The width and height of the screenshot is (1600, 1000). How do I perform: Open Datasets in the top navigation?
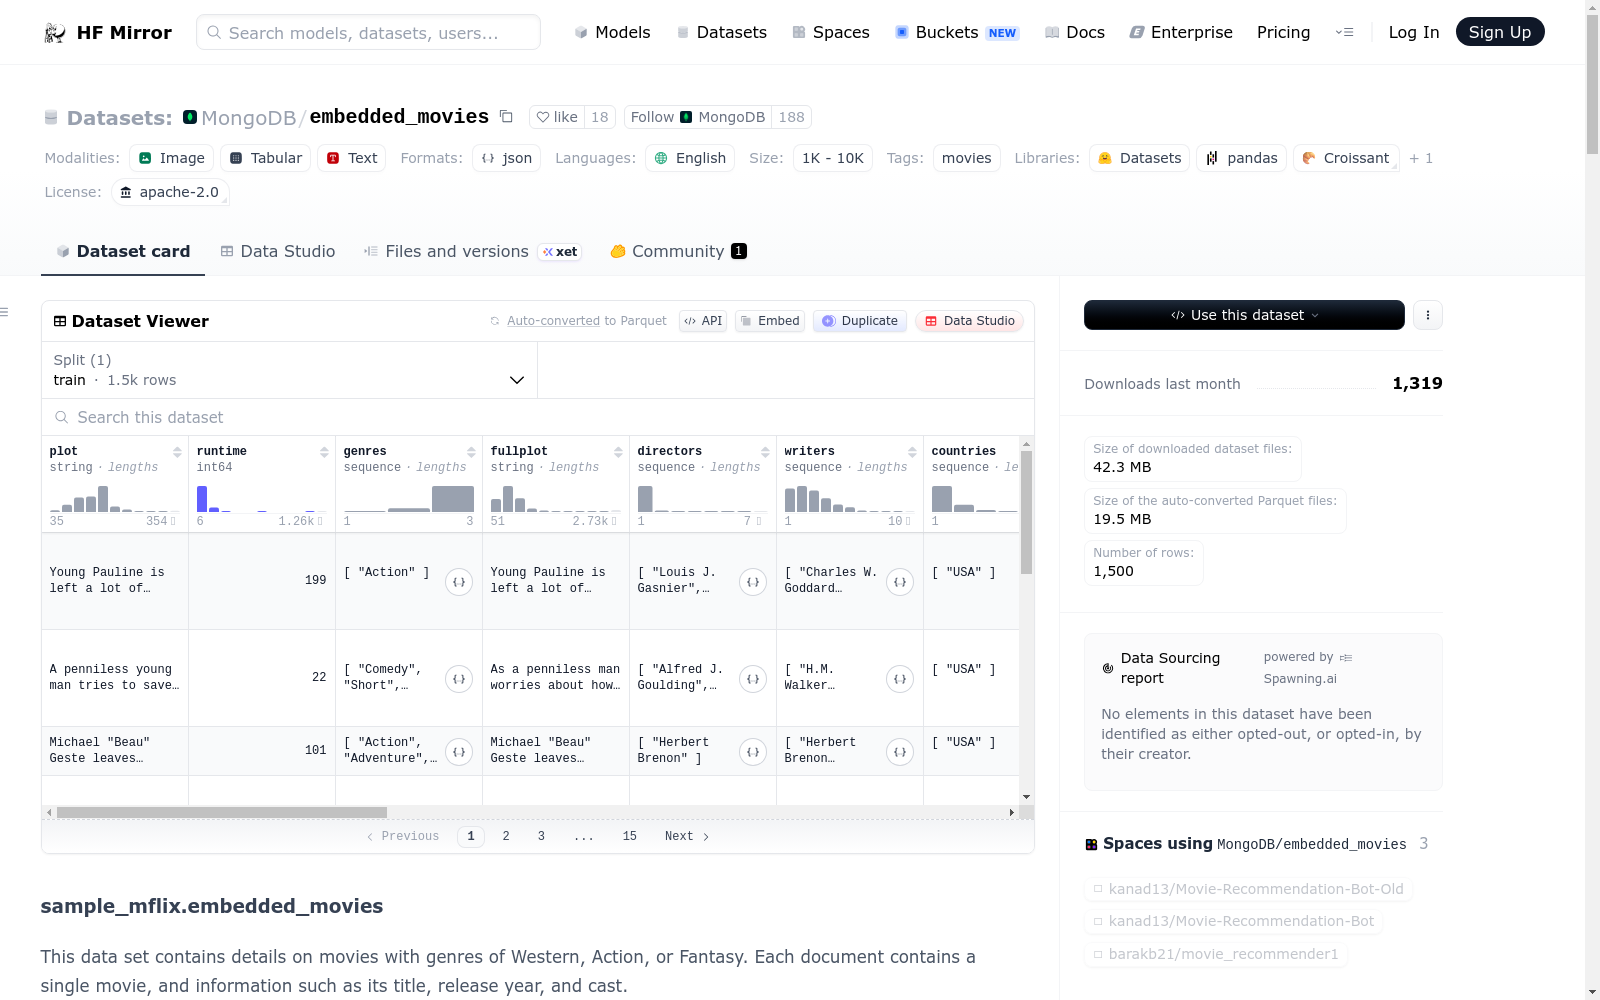(722, 32)
